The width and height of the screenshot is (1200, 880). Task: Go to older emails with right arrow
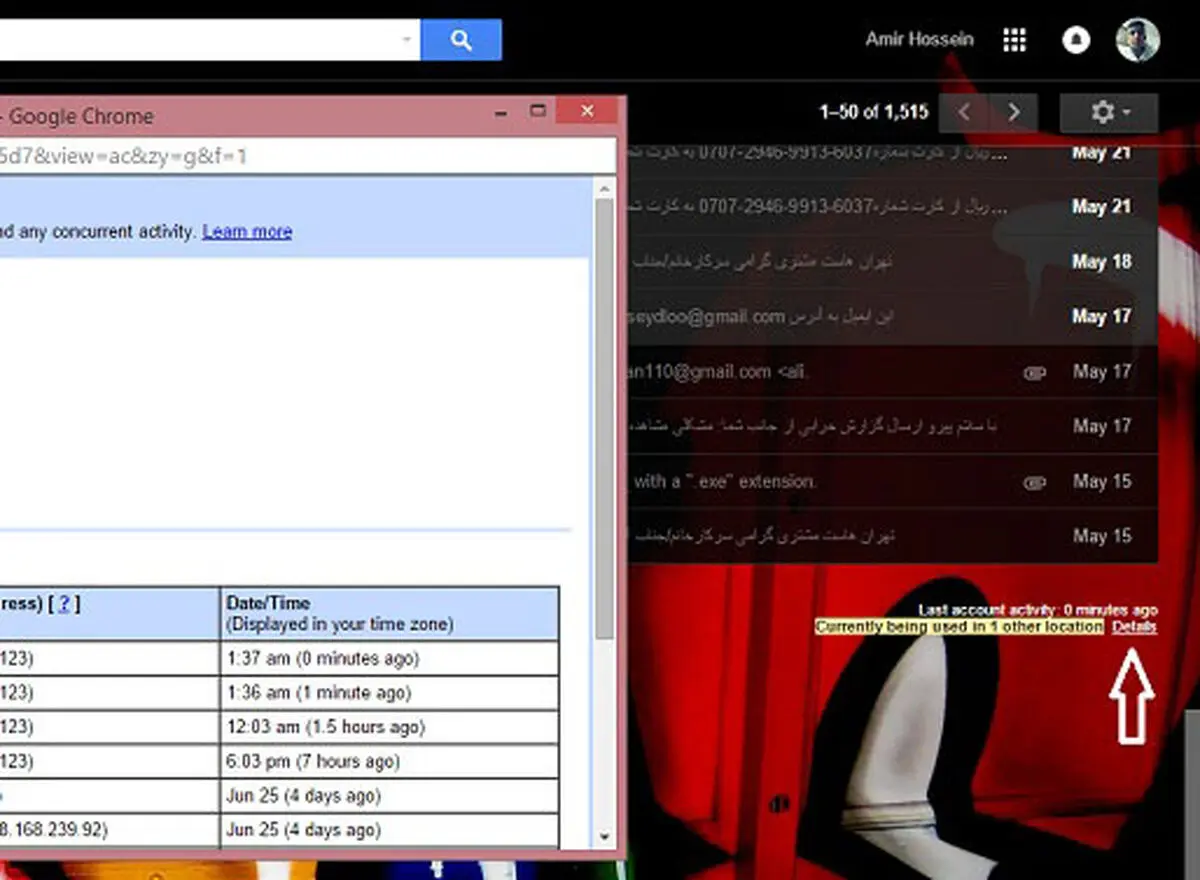(1013, 112)
